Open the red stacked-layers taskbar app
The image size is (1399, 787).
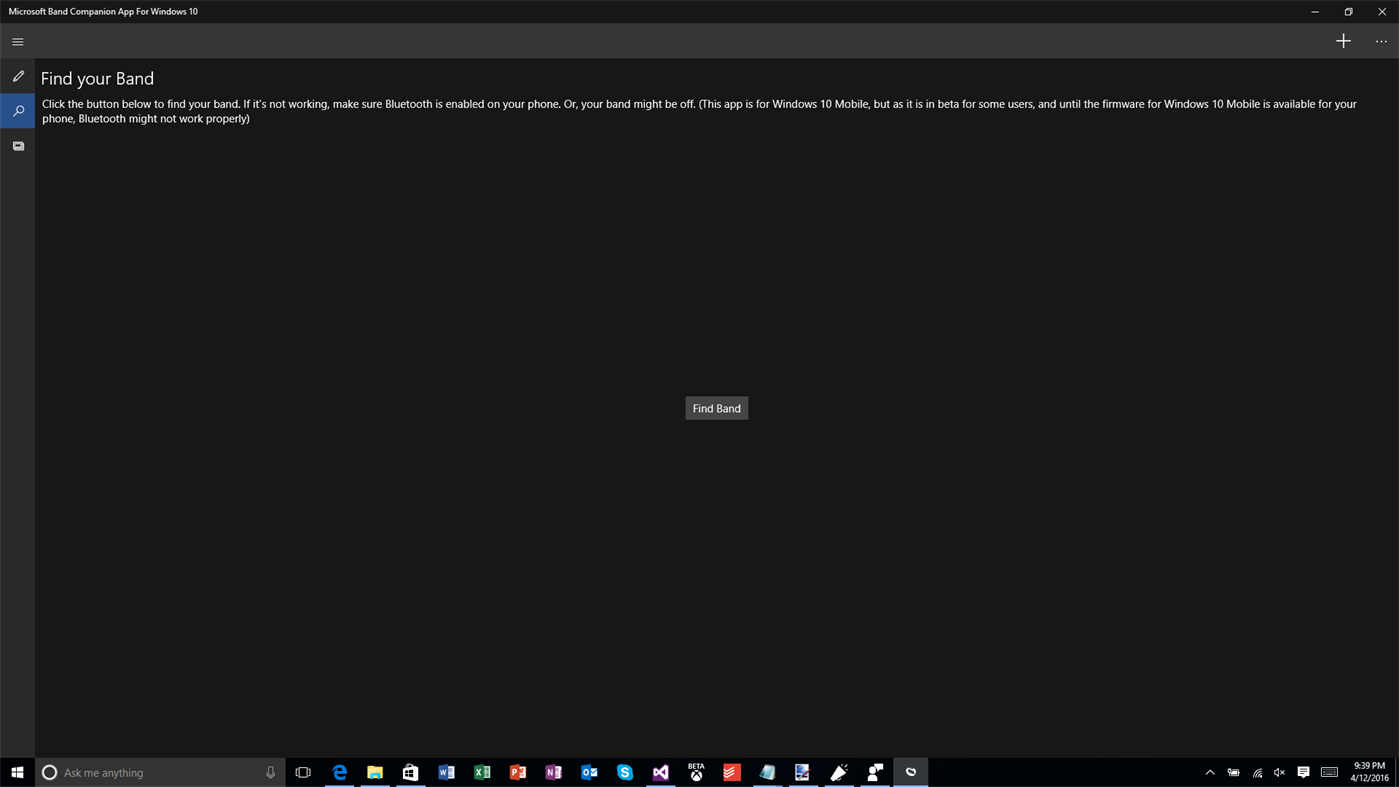coord(732,772)
